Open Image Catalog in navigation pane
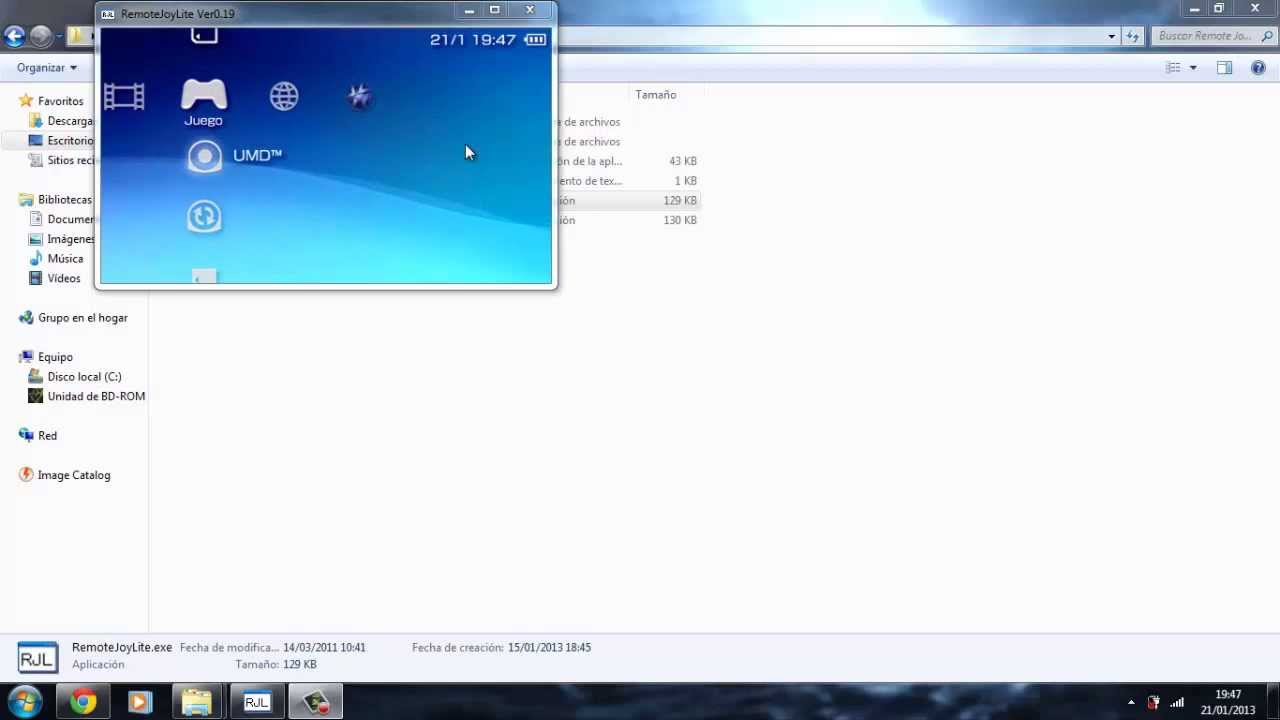 (73, 476)
